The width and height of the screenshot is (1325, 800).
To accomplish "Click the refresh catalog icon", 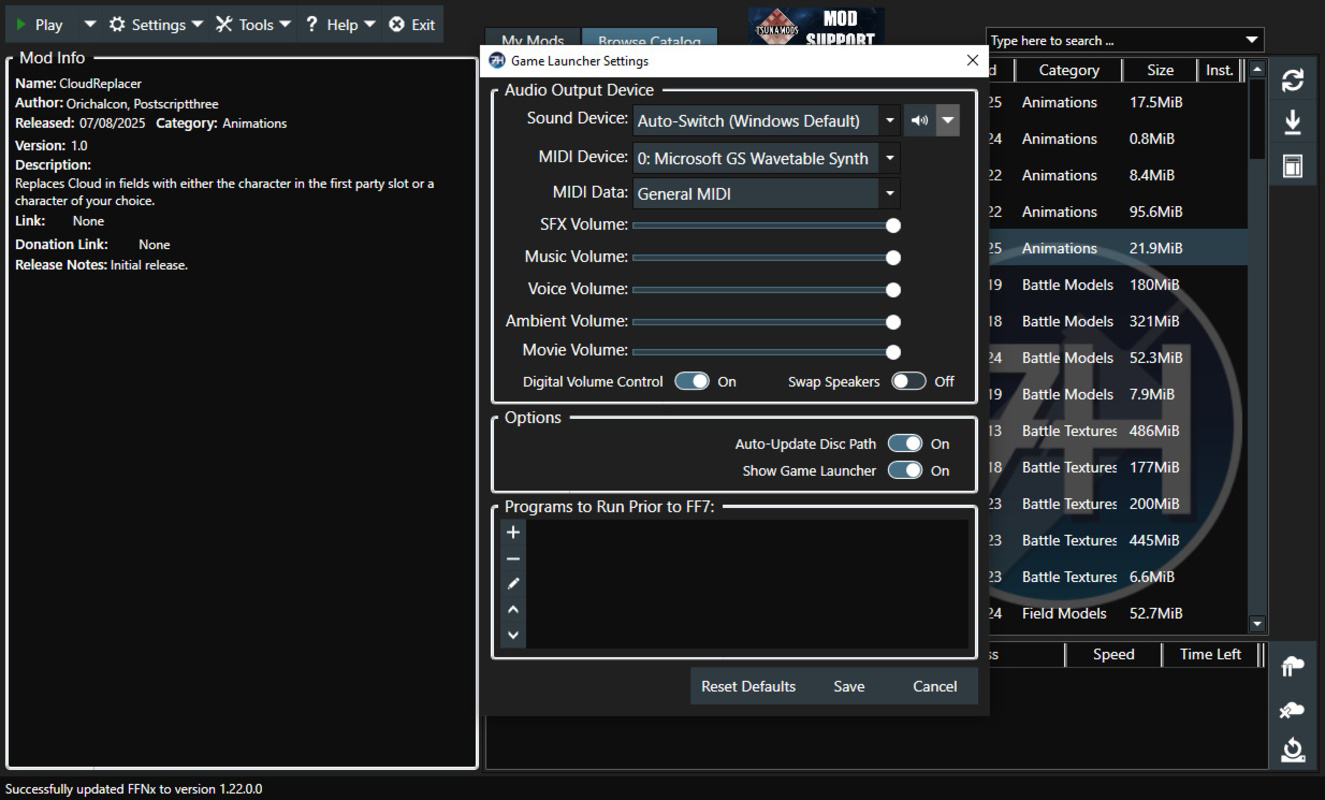I will pyautogui.click(x=1292, y=80).
